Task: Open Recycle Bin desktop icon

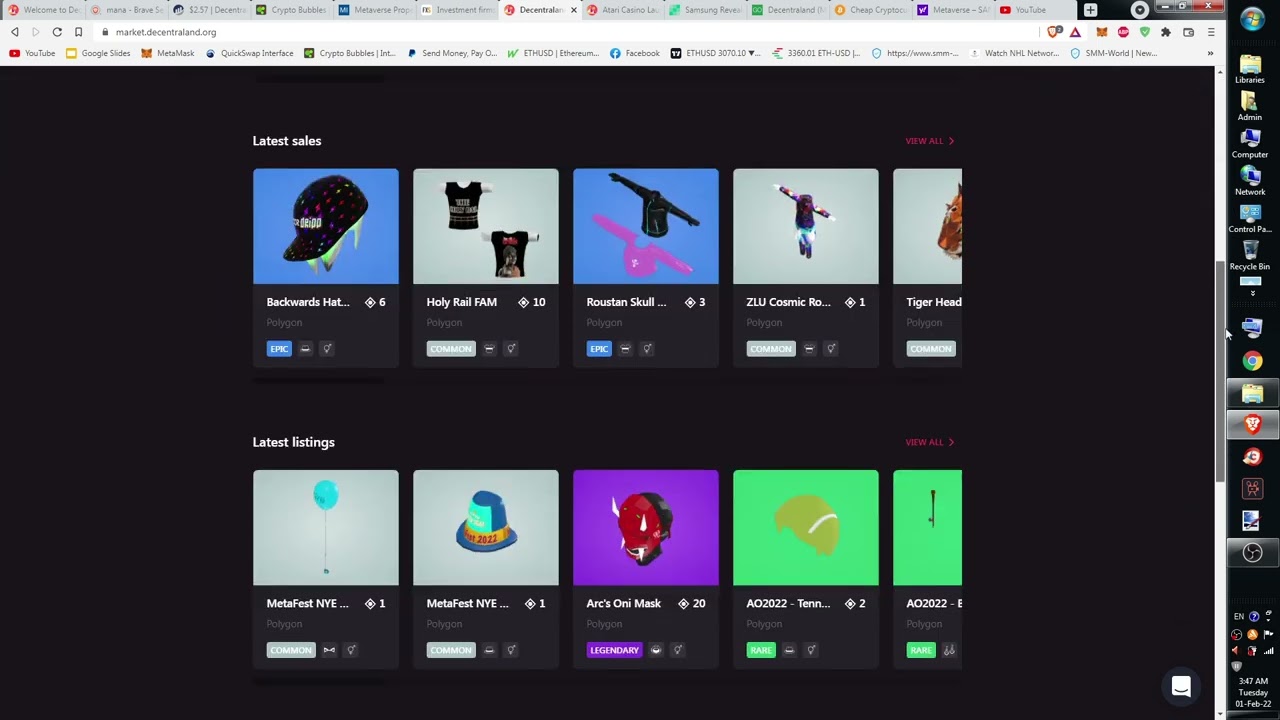Action: click(x=1250, y=255)
